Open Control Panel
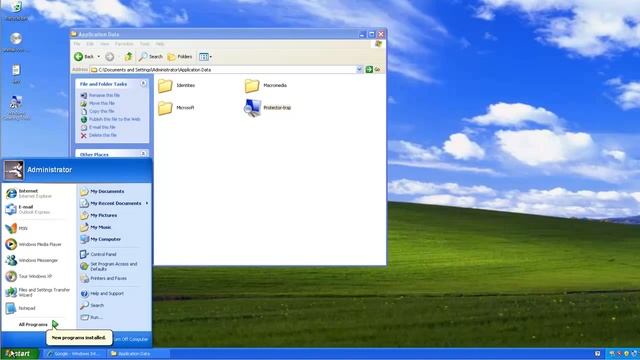The width and height of the screenshot is (640, 360). point(98,254)
